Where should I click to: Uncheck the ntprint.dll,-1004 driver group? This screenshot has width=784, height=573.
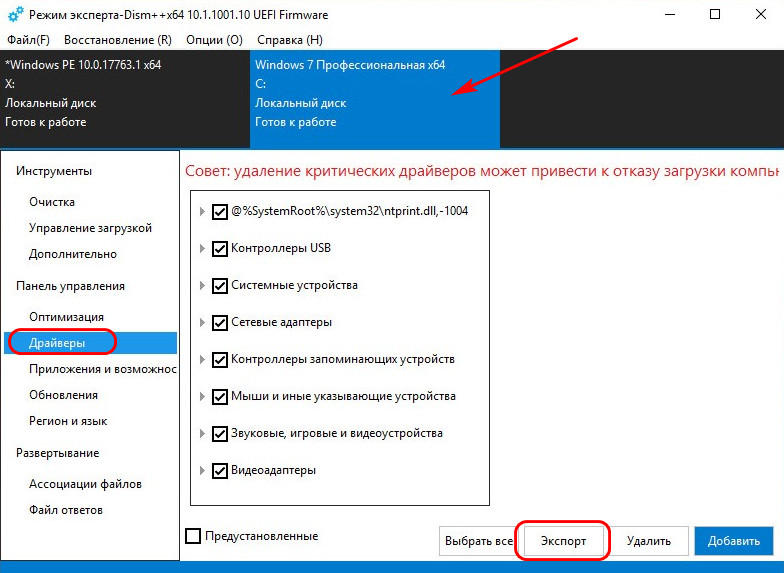click(220, 212)
